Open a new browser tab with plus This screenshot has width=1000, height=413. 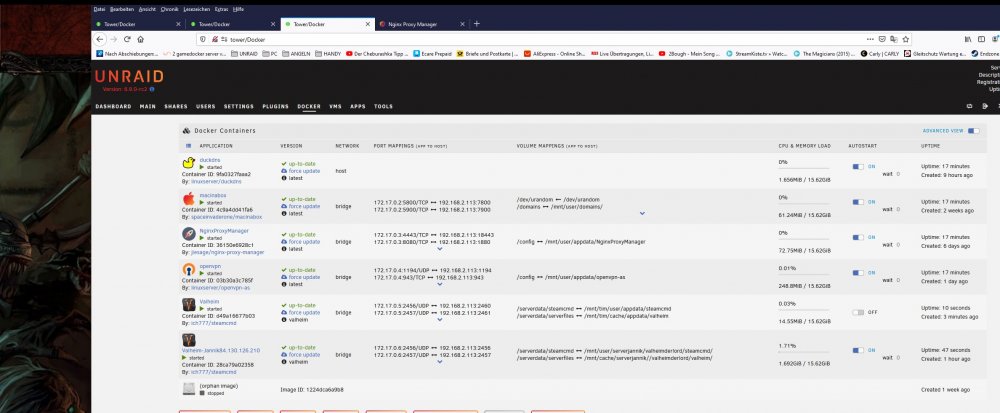pyautogui.click(x=476, y=24)
